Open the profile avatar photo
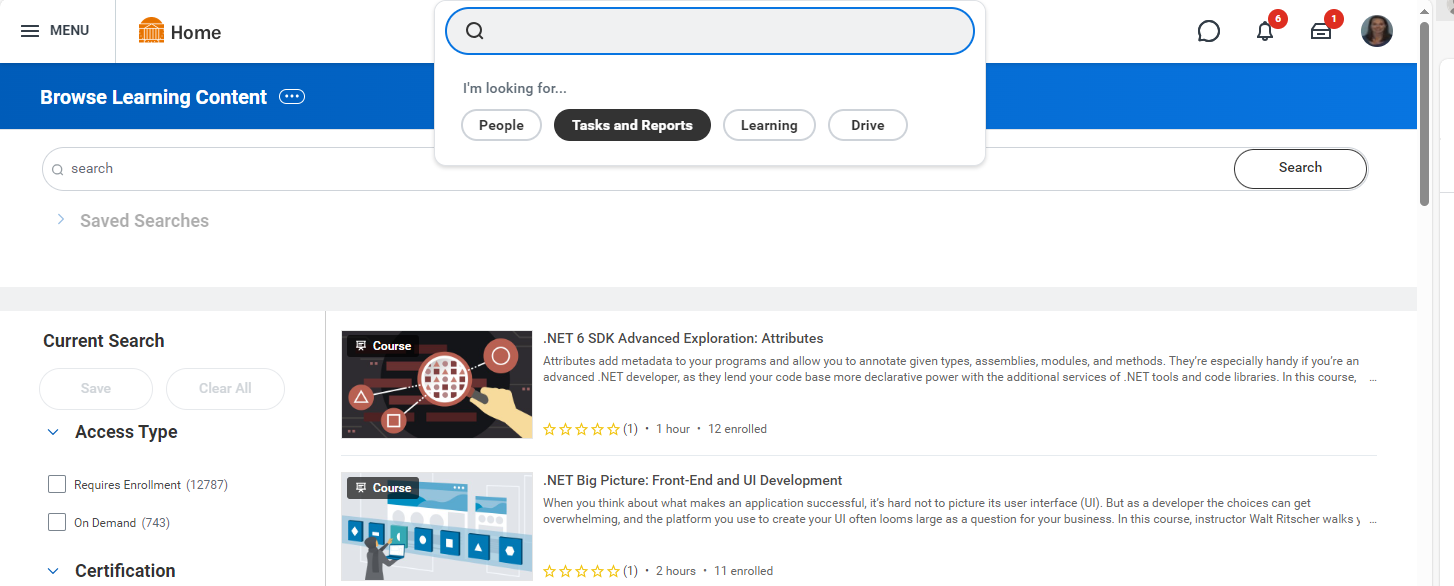1454x586 pixels. [x=1377, y=31]
